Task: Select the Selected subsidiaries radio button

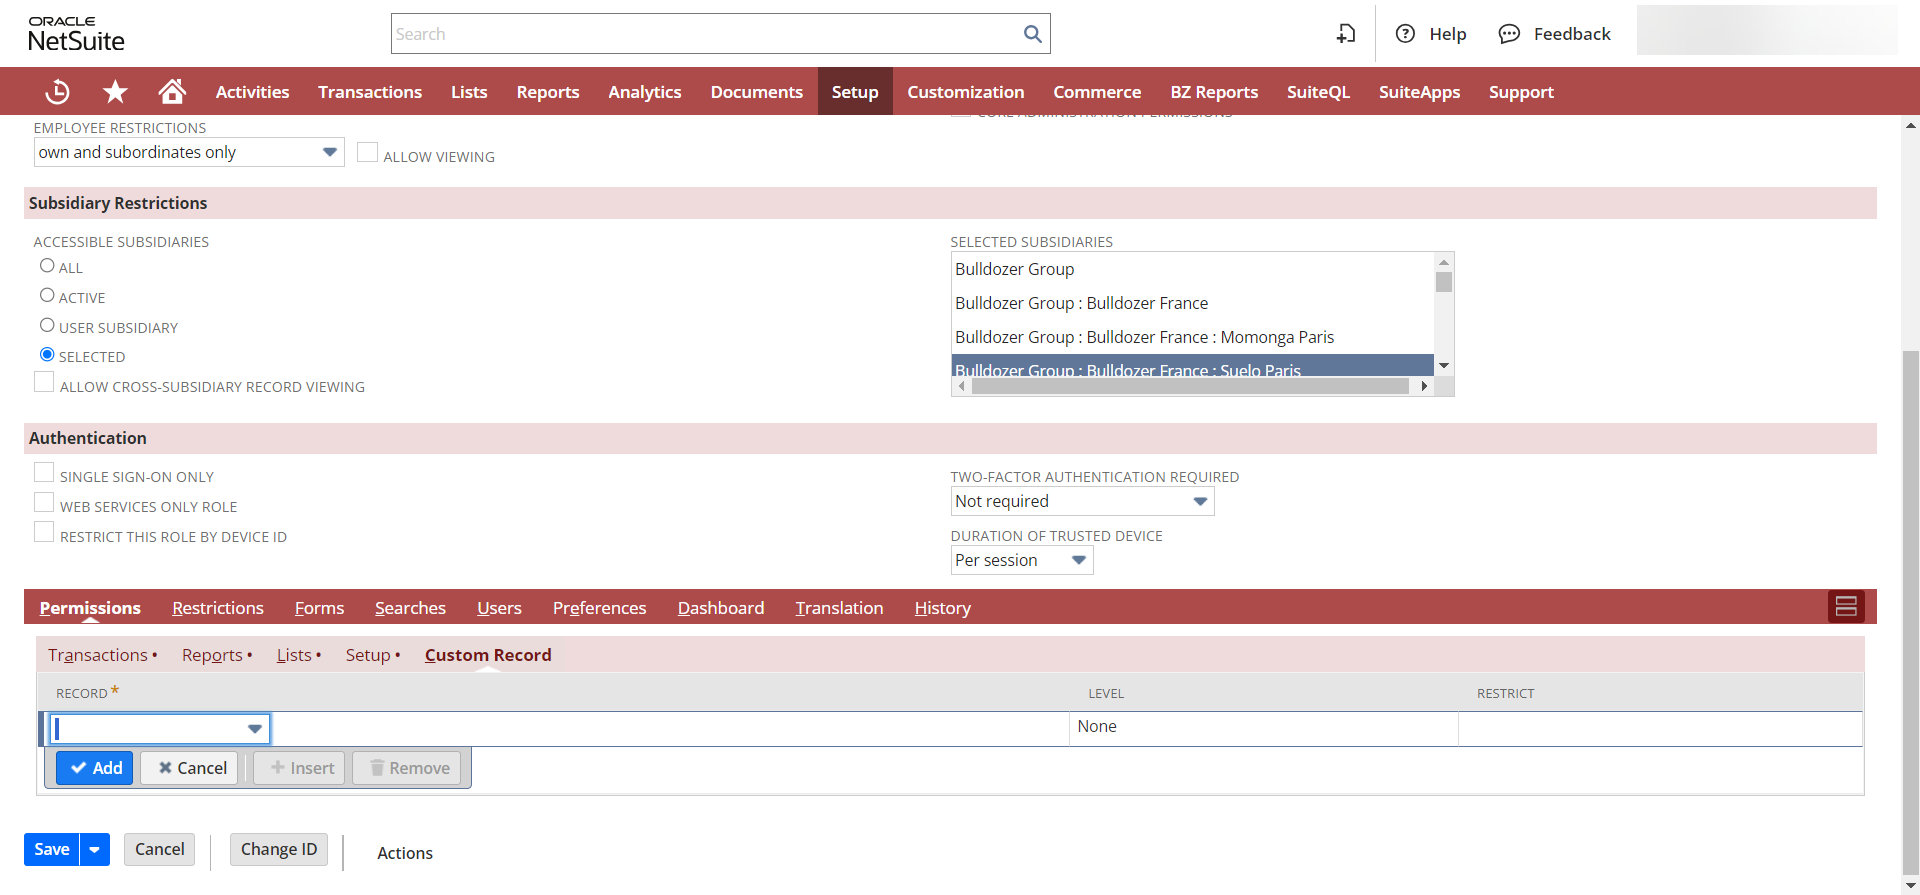Action: (x=47, y=354)
